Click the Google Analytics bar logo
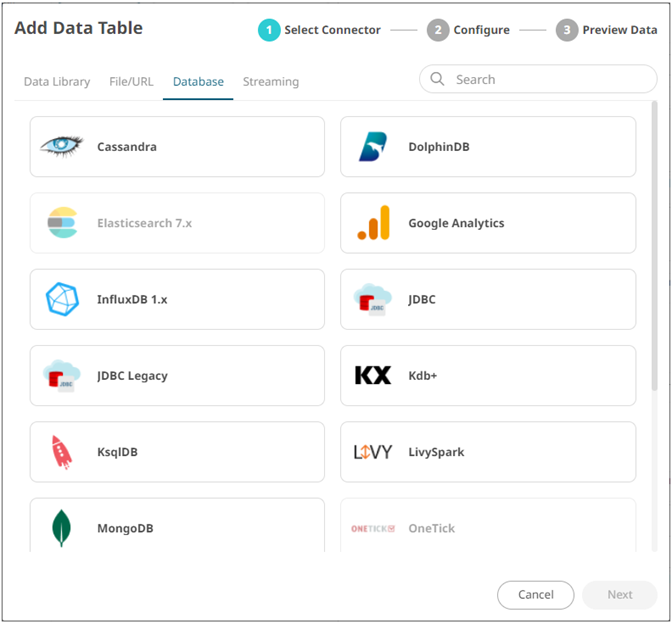This screenshot has height=624, width=672. point(373,222)
